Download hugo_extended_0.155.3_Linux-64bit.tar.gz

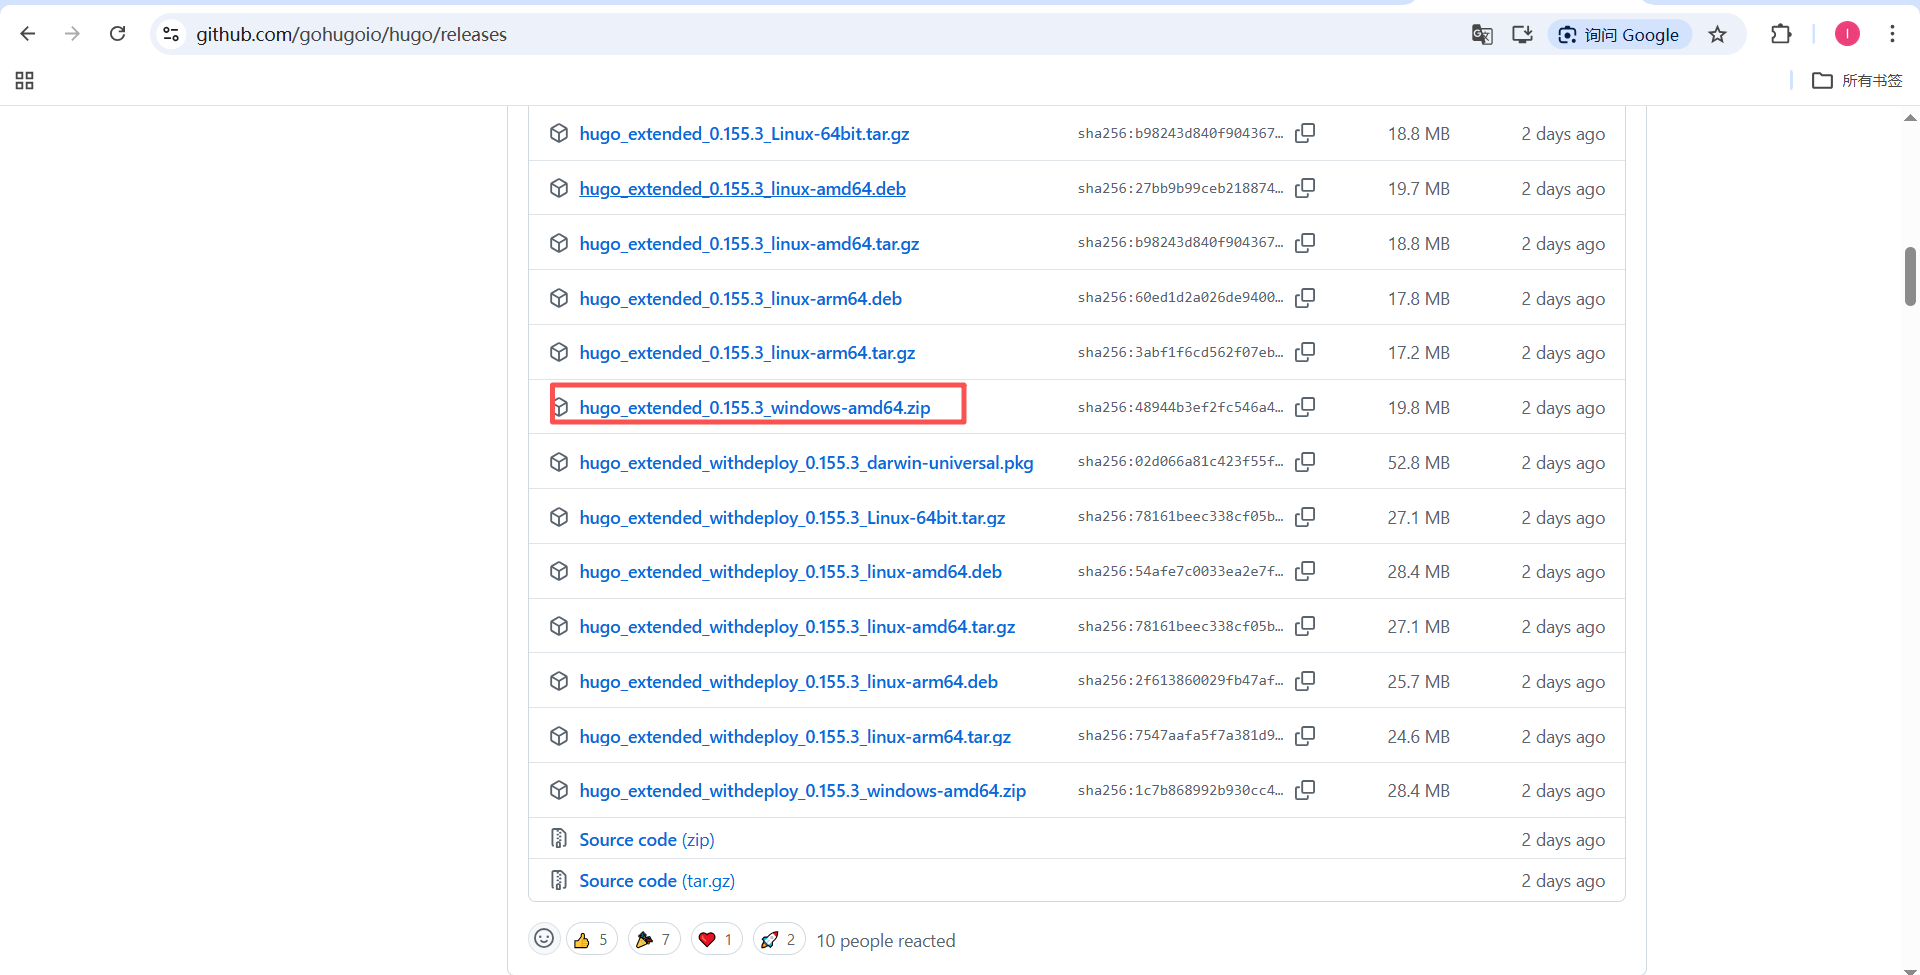coord(744,134)
